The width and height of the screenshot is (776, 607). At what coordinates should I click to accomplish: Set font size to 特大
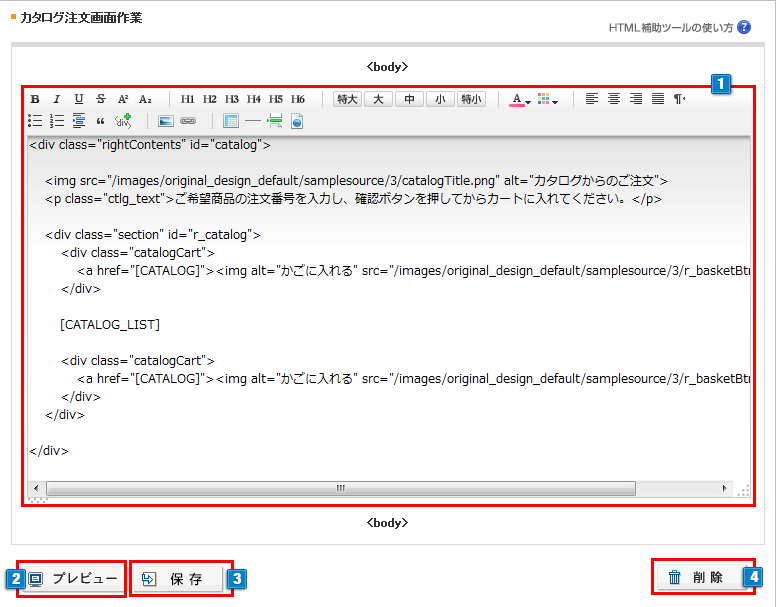click(x=347, y=99)
